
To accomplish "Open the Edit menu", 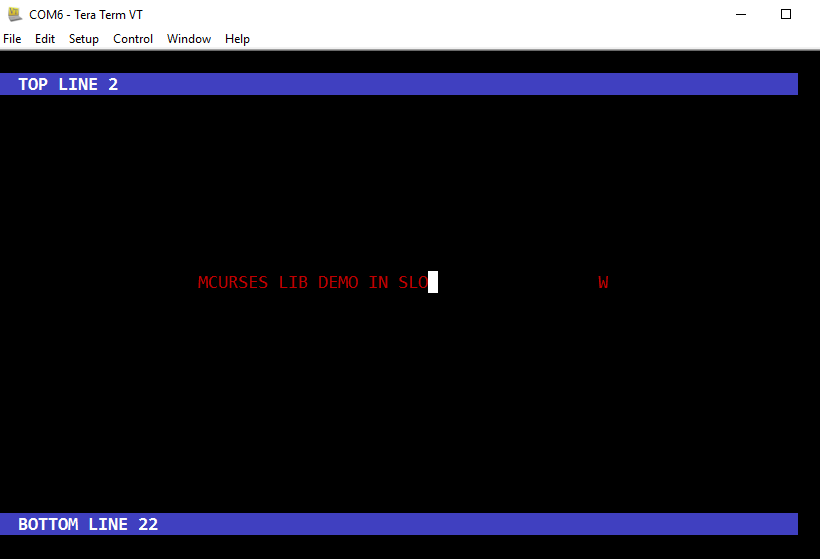I will 45,39.
